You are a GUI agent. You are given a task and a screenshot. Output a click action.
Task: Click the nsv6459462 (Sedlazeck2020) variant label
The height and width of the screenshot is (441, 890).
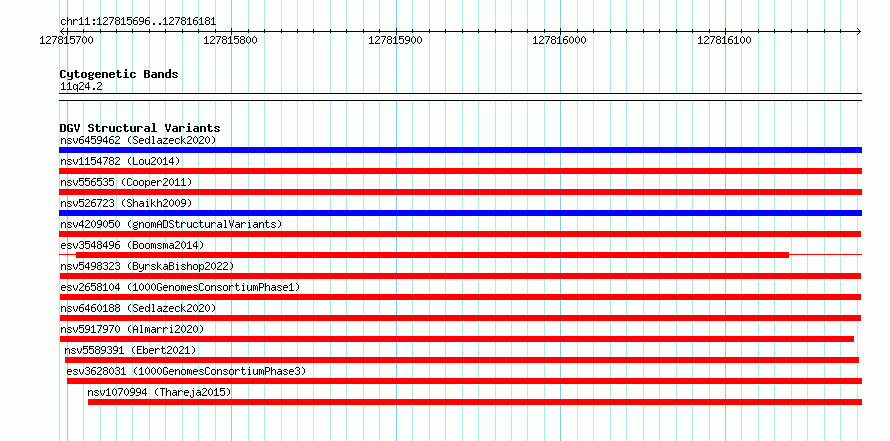click(138, 140)
